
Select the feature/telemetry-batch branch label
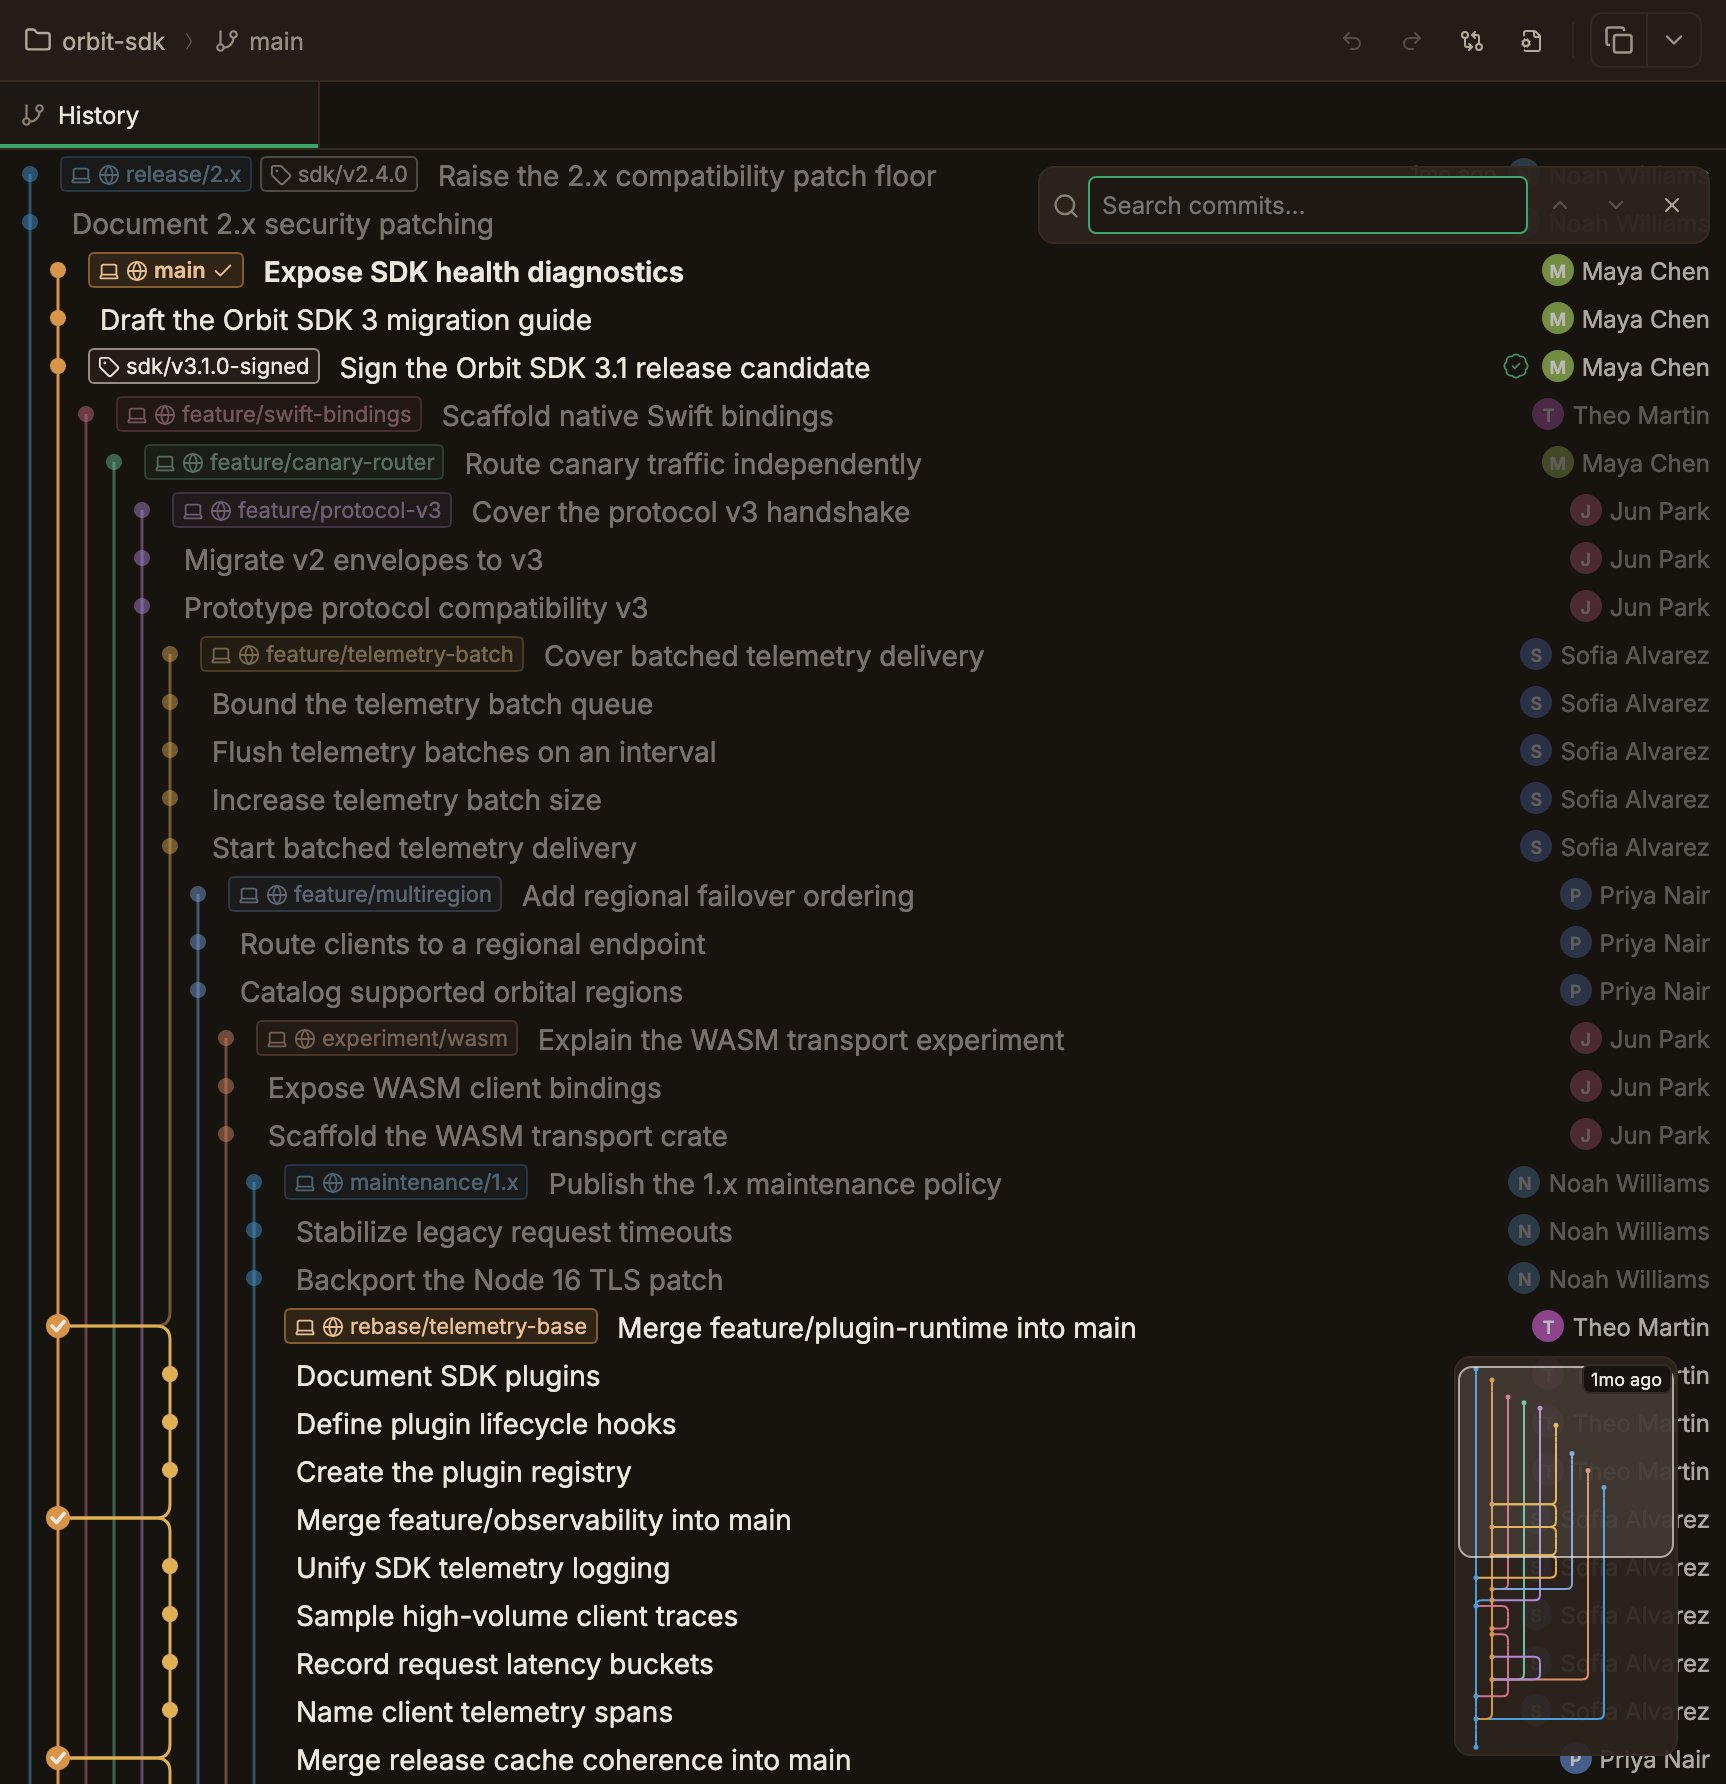(362, 654)
